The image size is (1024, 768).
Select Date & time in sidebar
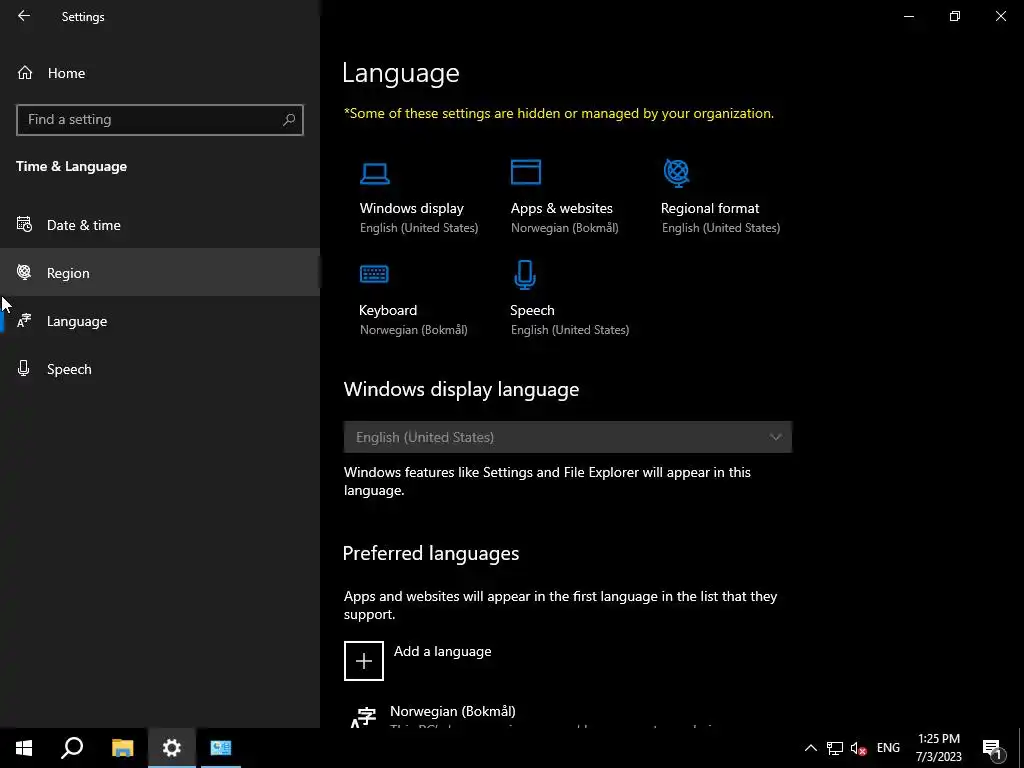(x=160, y=225)
